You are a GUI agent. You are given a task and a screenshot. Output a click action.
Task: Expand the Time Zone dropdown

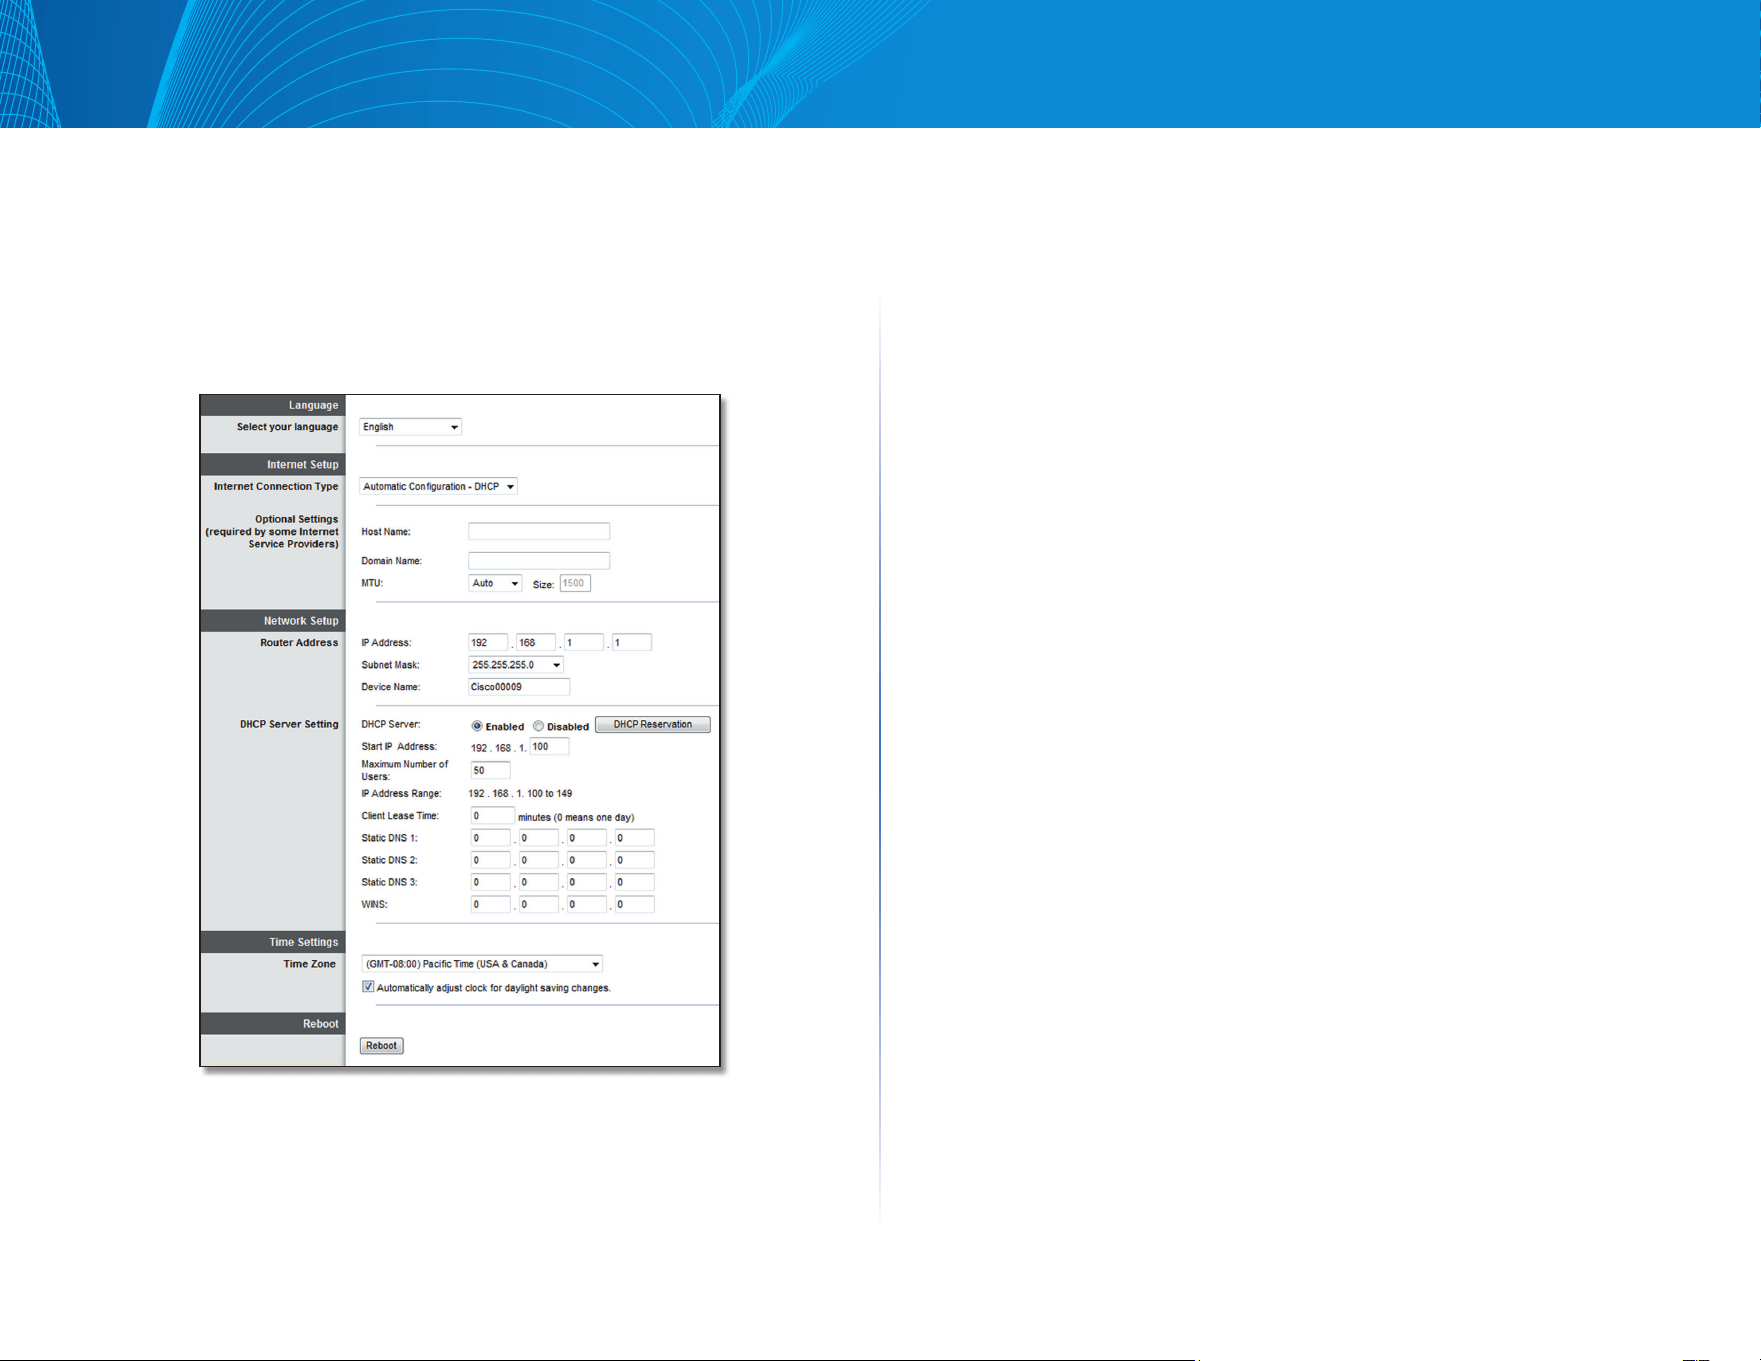[482, 964]
